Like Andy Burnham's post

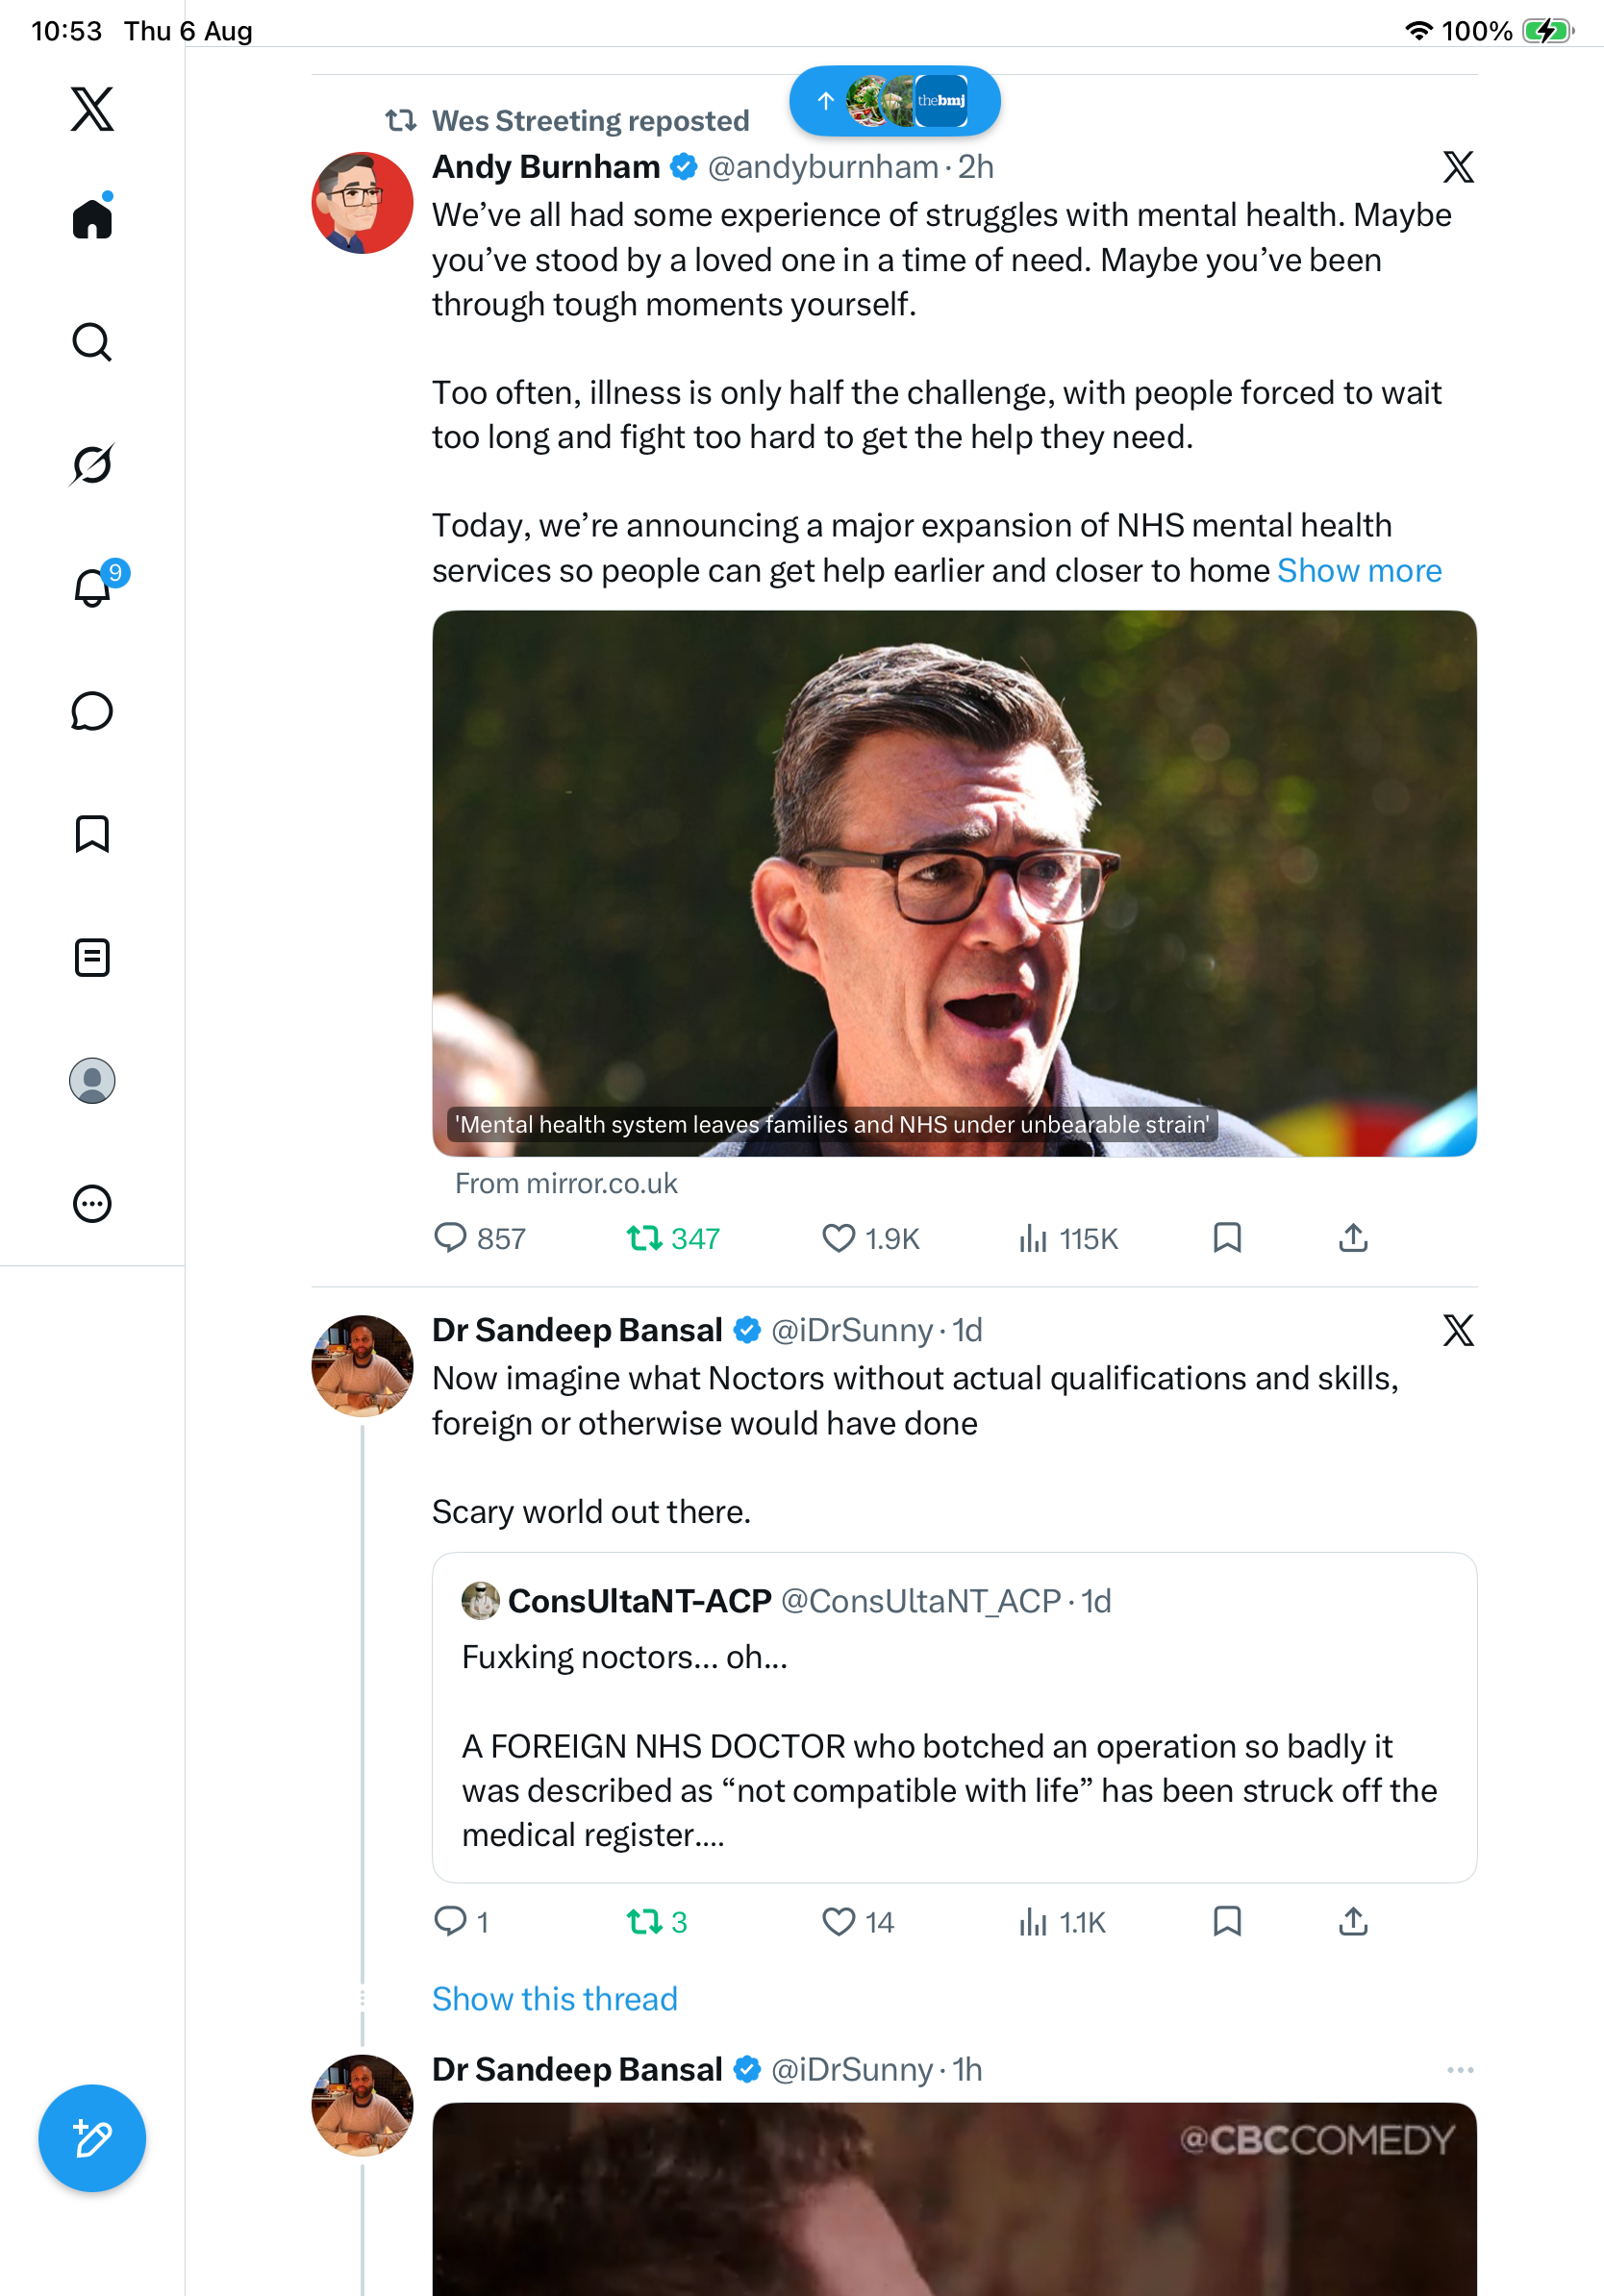click(x=870, y=1238)
